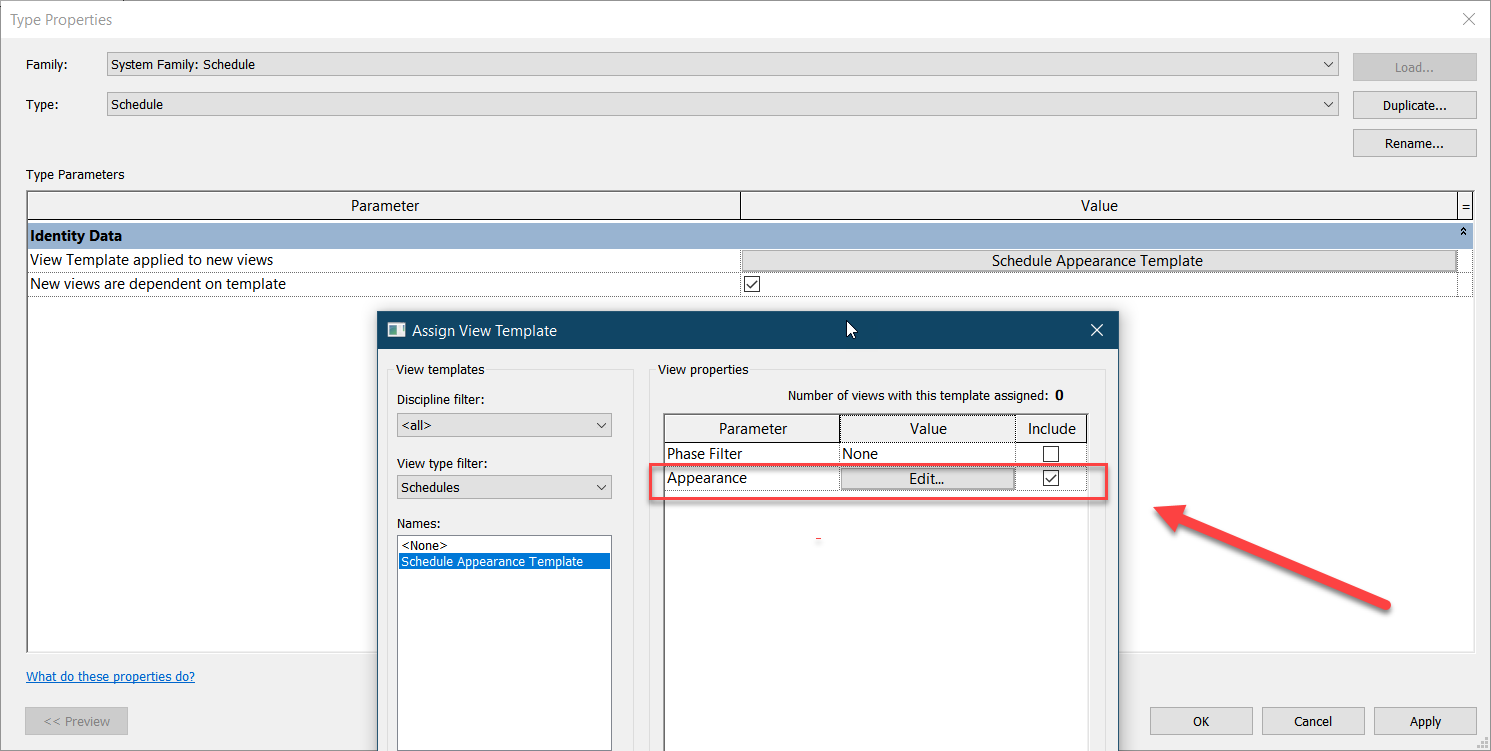
Task: Click the View Template applied value field
Action: [x=1096, y=260]
